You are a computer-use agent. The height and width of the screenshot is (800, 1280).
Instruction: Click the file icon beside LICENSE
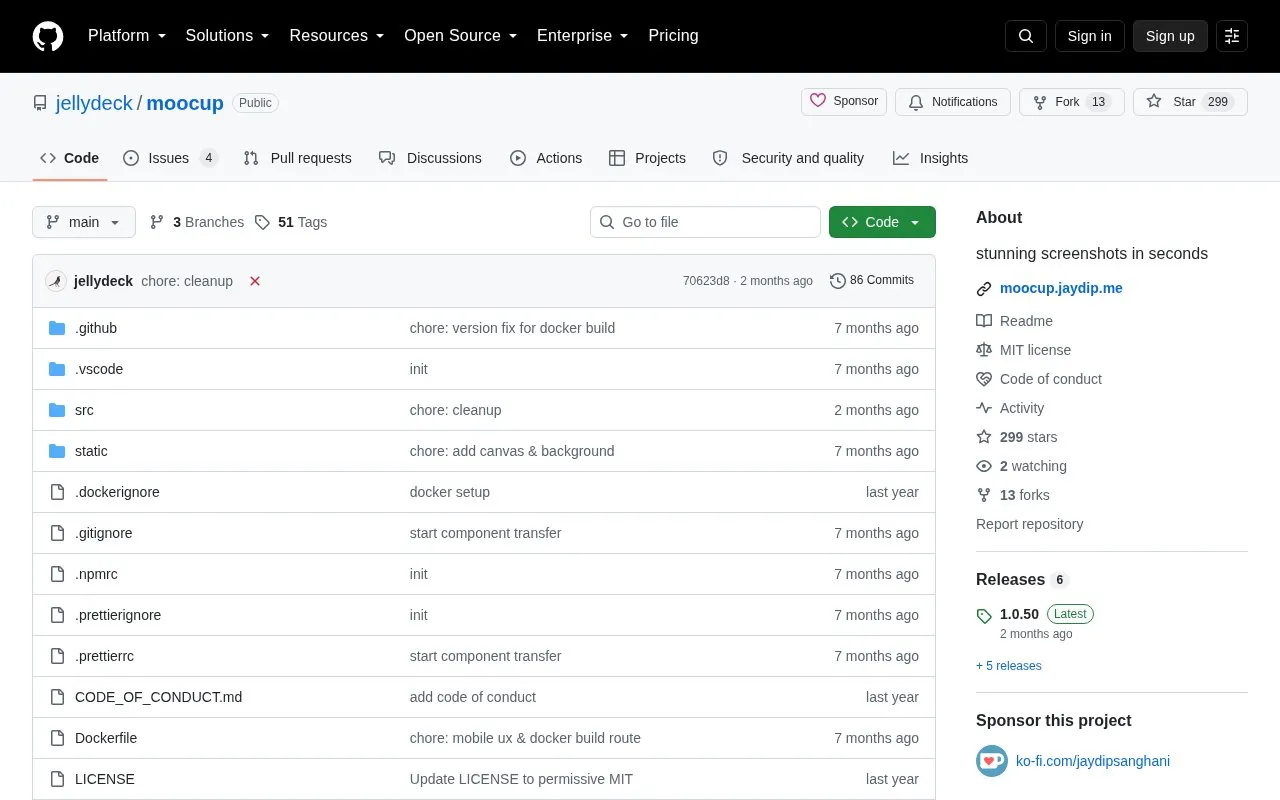pos(57,779)
